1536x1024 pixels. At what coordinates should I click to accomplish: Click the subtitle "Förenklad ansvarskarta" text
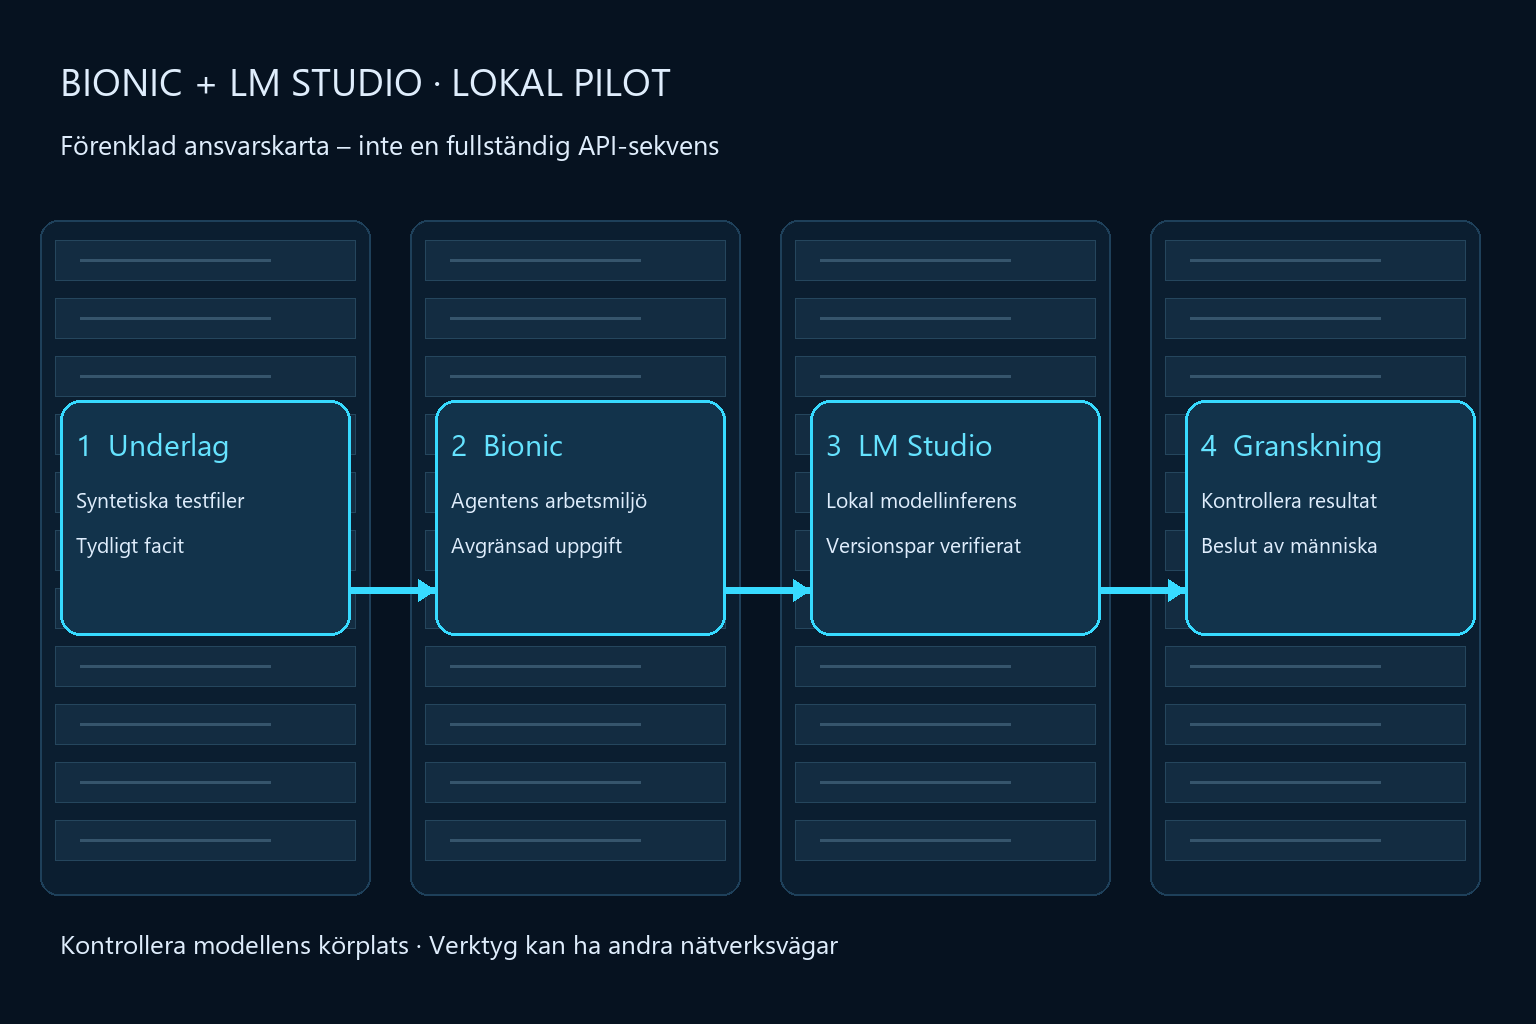(195, 146)
